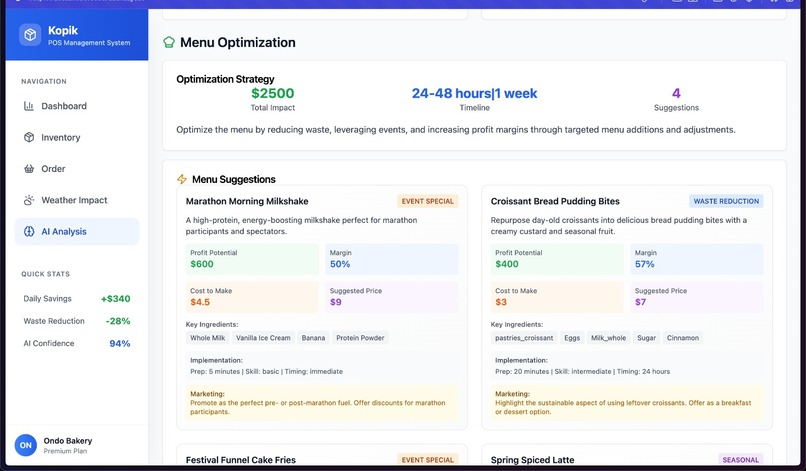Image resolution: width=806 pixels, height=471 pixels.
Task: Click the Vanilla Ice Cream ingredient tag
Action: pyautogui.click(x=263, y=338)
